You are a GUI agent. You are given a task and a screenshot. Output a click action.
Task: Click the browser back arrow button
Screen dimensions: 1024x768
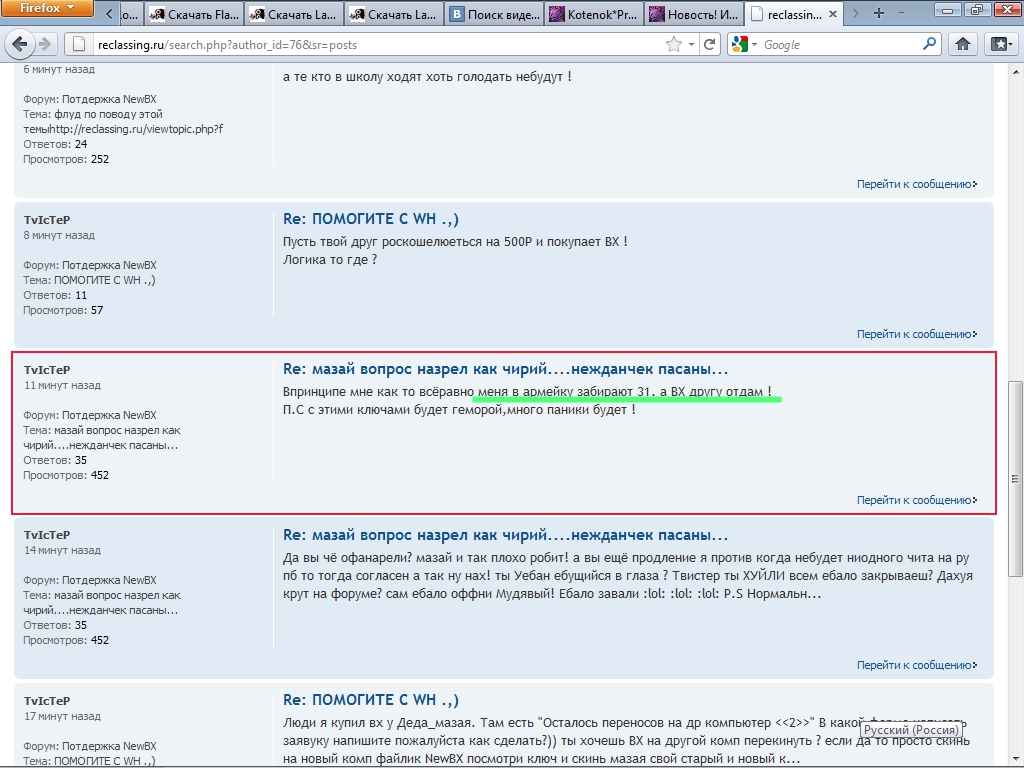[x=18, y=44]
